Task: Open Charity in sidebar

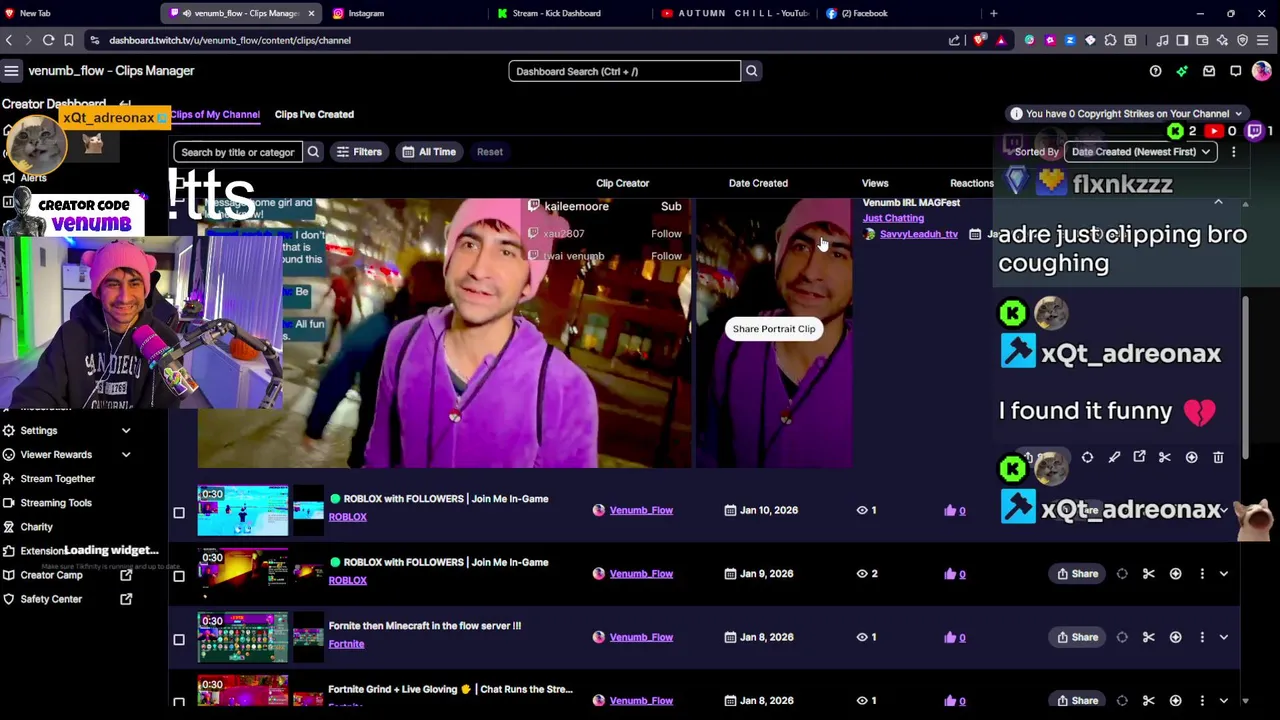Action: coord(36,527)
